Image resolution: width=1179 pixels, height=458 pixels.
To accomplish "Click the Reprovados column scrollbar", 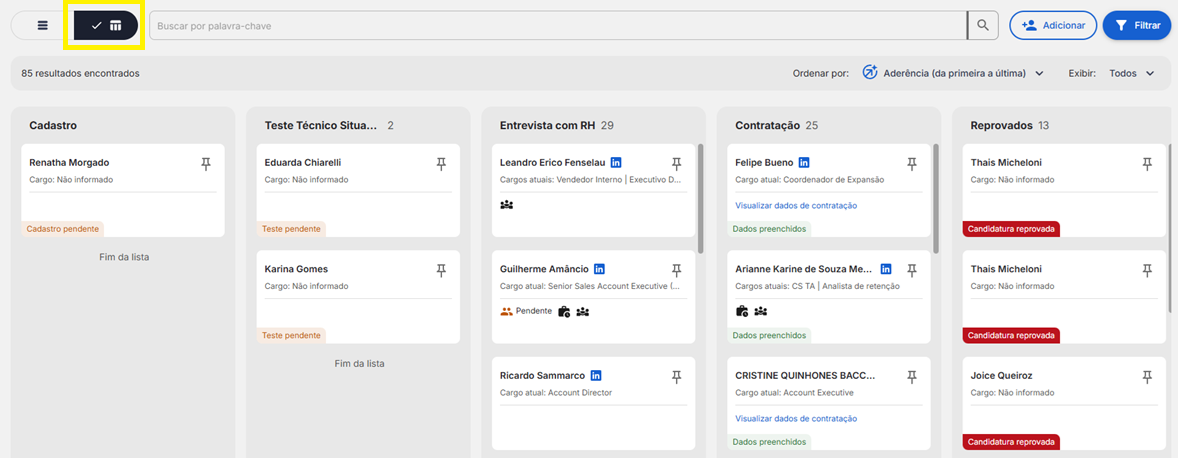I will pyautogui.click(x=1171, y=229).
